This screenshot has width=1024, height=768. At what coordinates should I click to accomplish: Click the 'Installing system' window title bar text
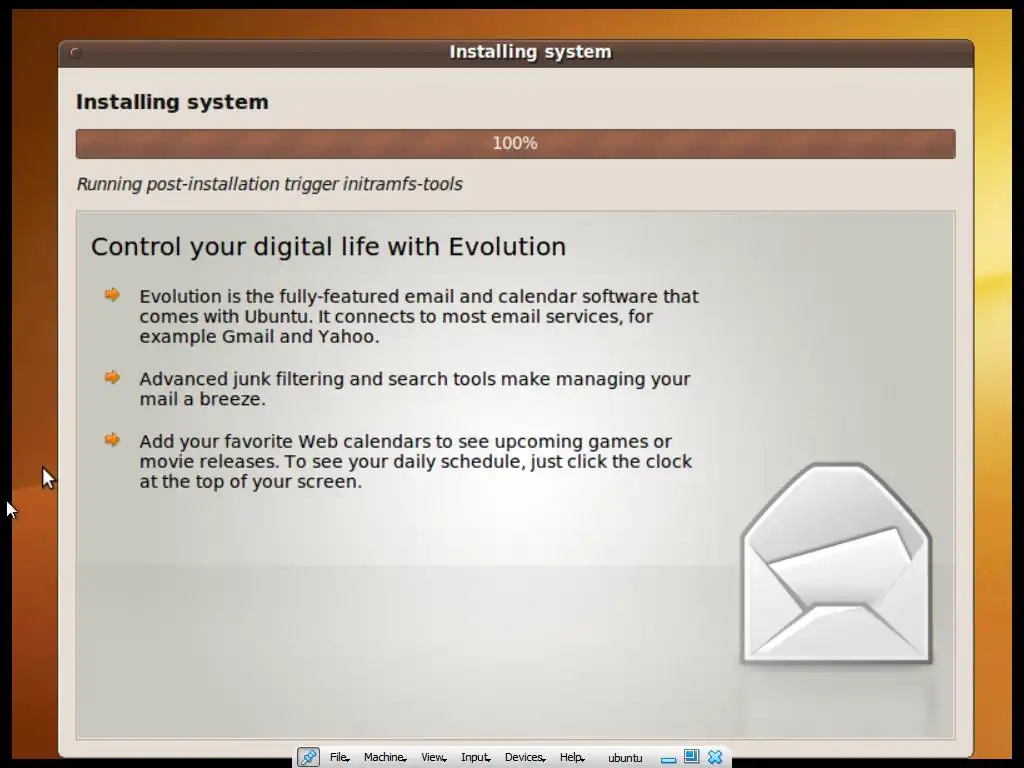pyautogui.click(x=530, y=52)
